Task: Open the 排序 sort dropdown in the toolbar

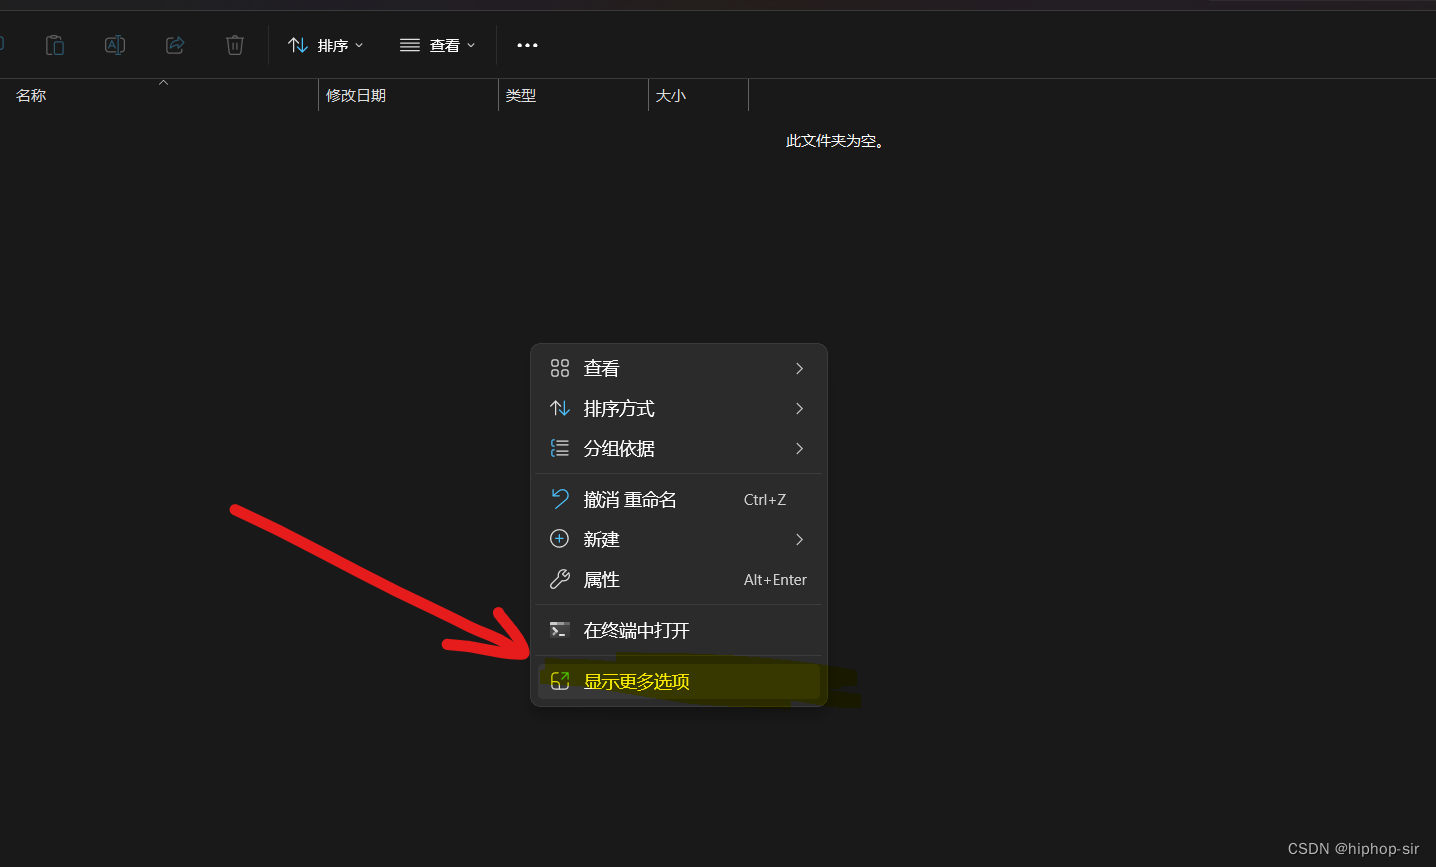Action: (x=326, y=45)
